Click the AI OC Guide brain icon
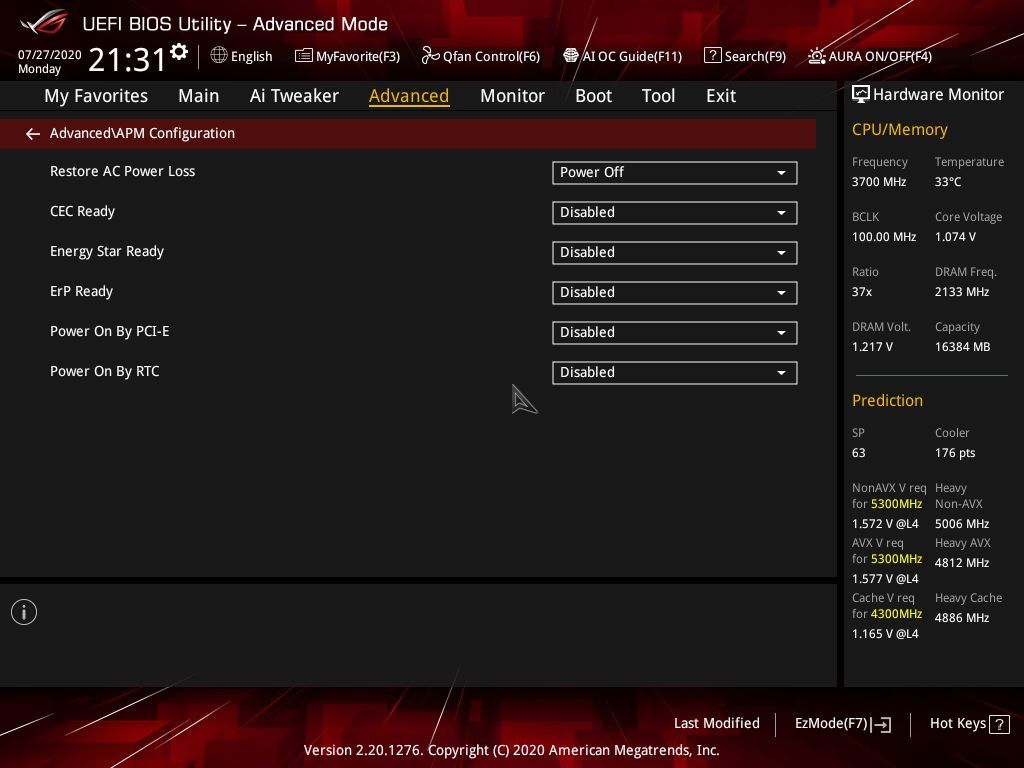1024x768 pixels. [571, 56]
